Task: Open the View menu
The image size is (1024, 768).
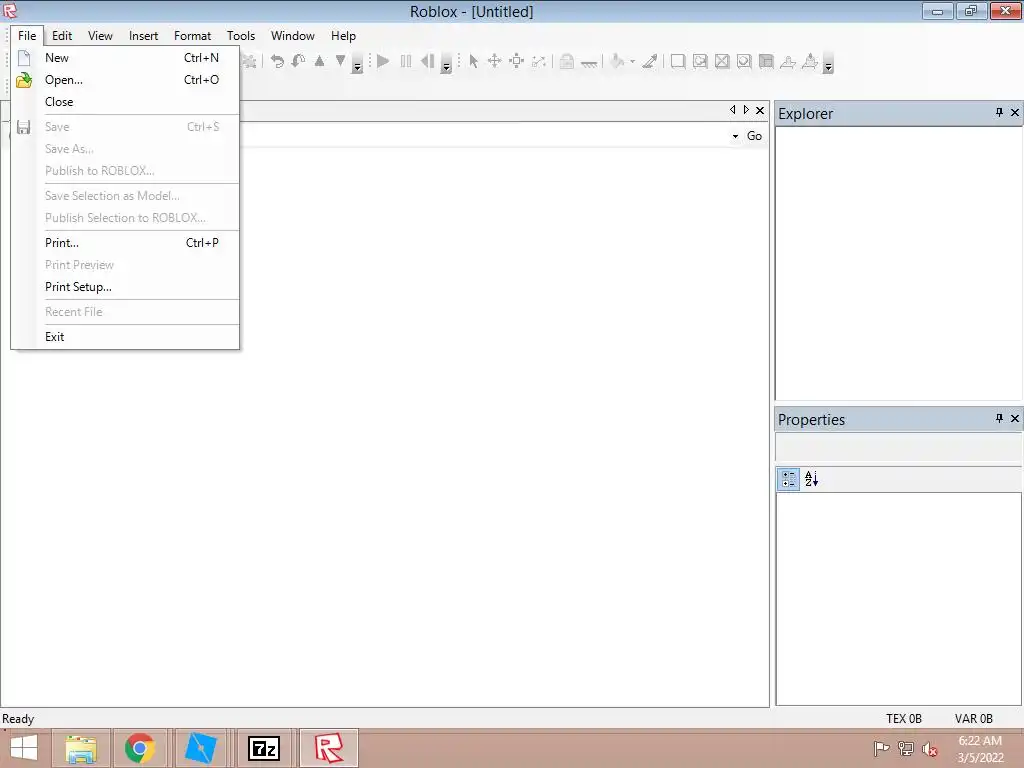Action: point(100,36)
